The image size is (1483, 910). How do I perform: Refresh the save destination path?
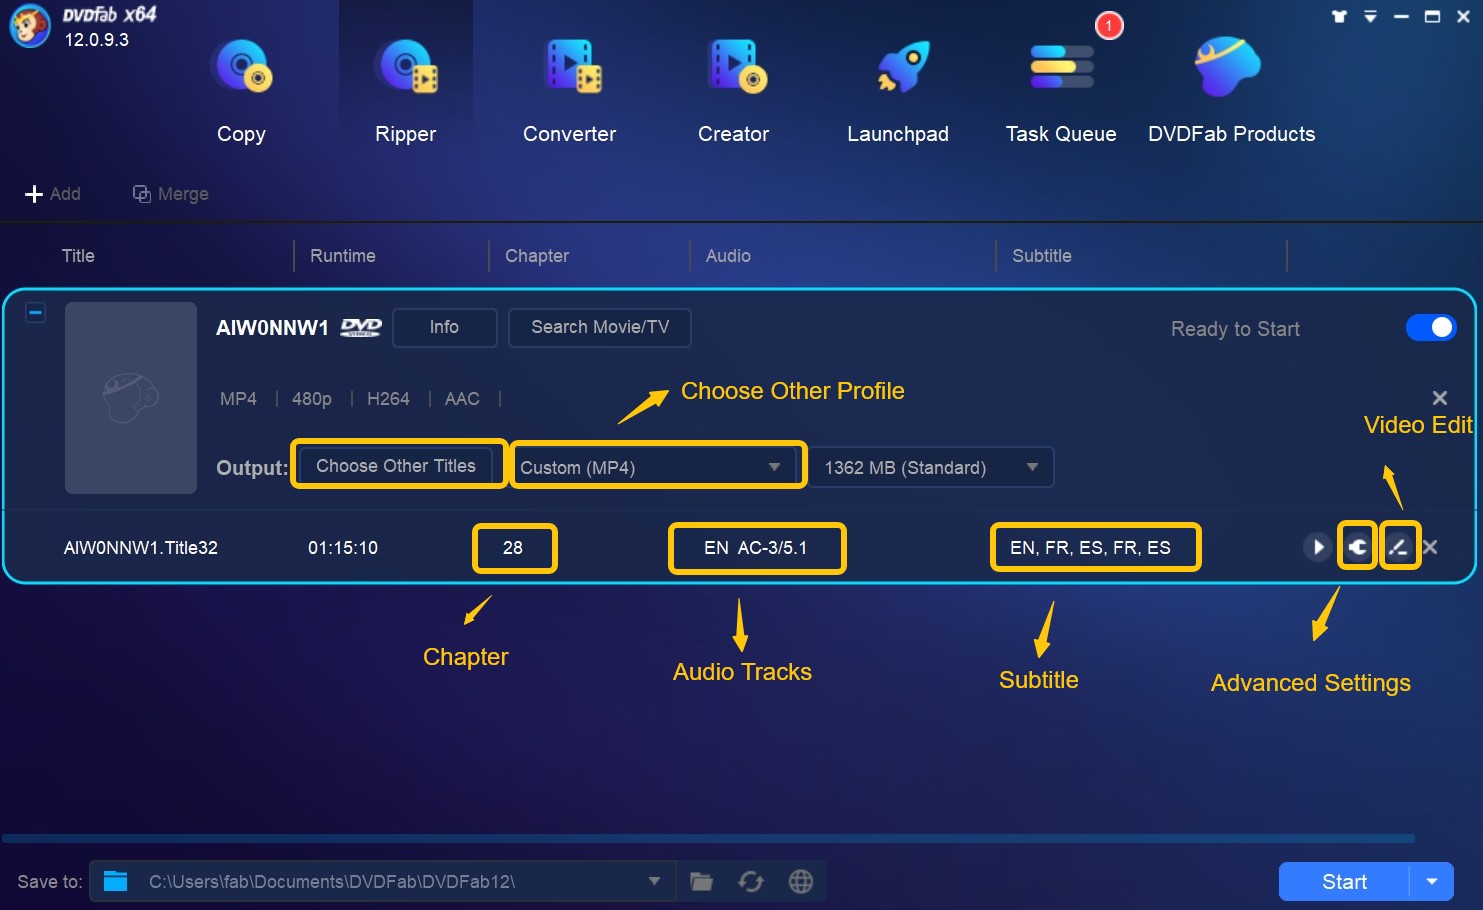pos(751,881)
